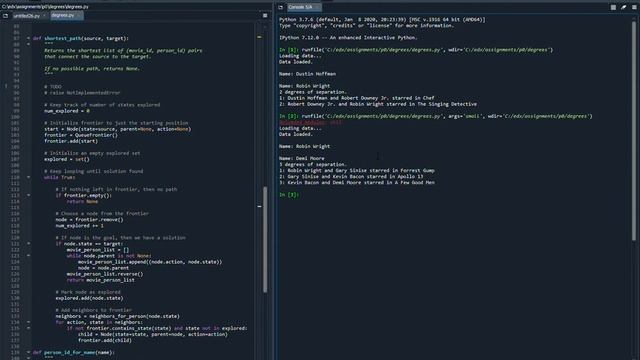Click the 'movie_person_list.reverse()' line
This screenshot has height=360, width=640.
pyautogui.click(x=105, y=274)
